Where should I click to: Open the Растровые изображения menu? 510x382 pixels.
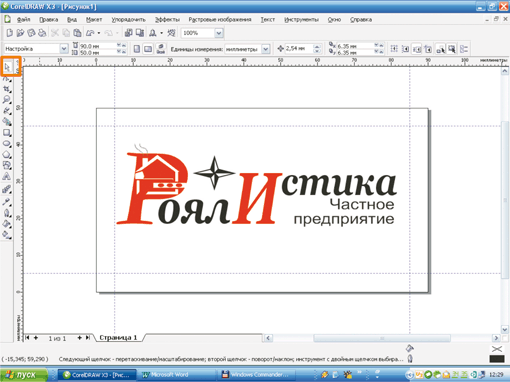pos(220,20)
